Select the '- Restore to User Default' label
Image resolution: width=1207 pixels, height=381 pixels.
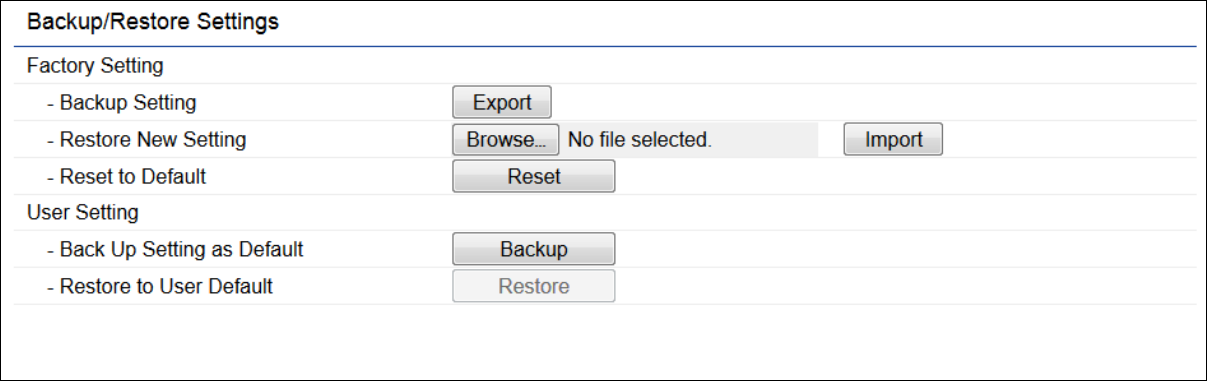[x=159, y=286]
